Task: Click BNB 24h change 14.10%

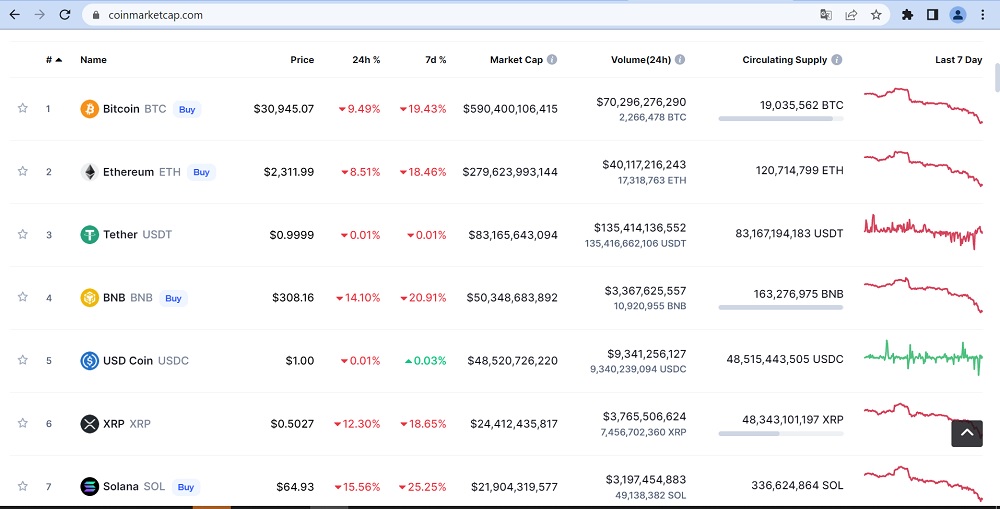Action: tap(358, 297)
